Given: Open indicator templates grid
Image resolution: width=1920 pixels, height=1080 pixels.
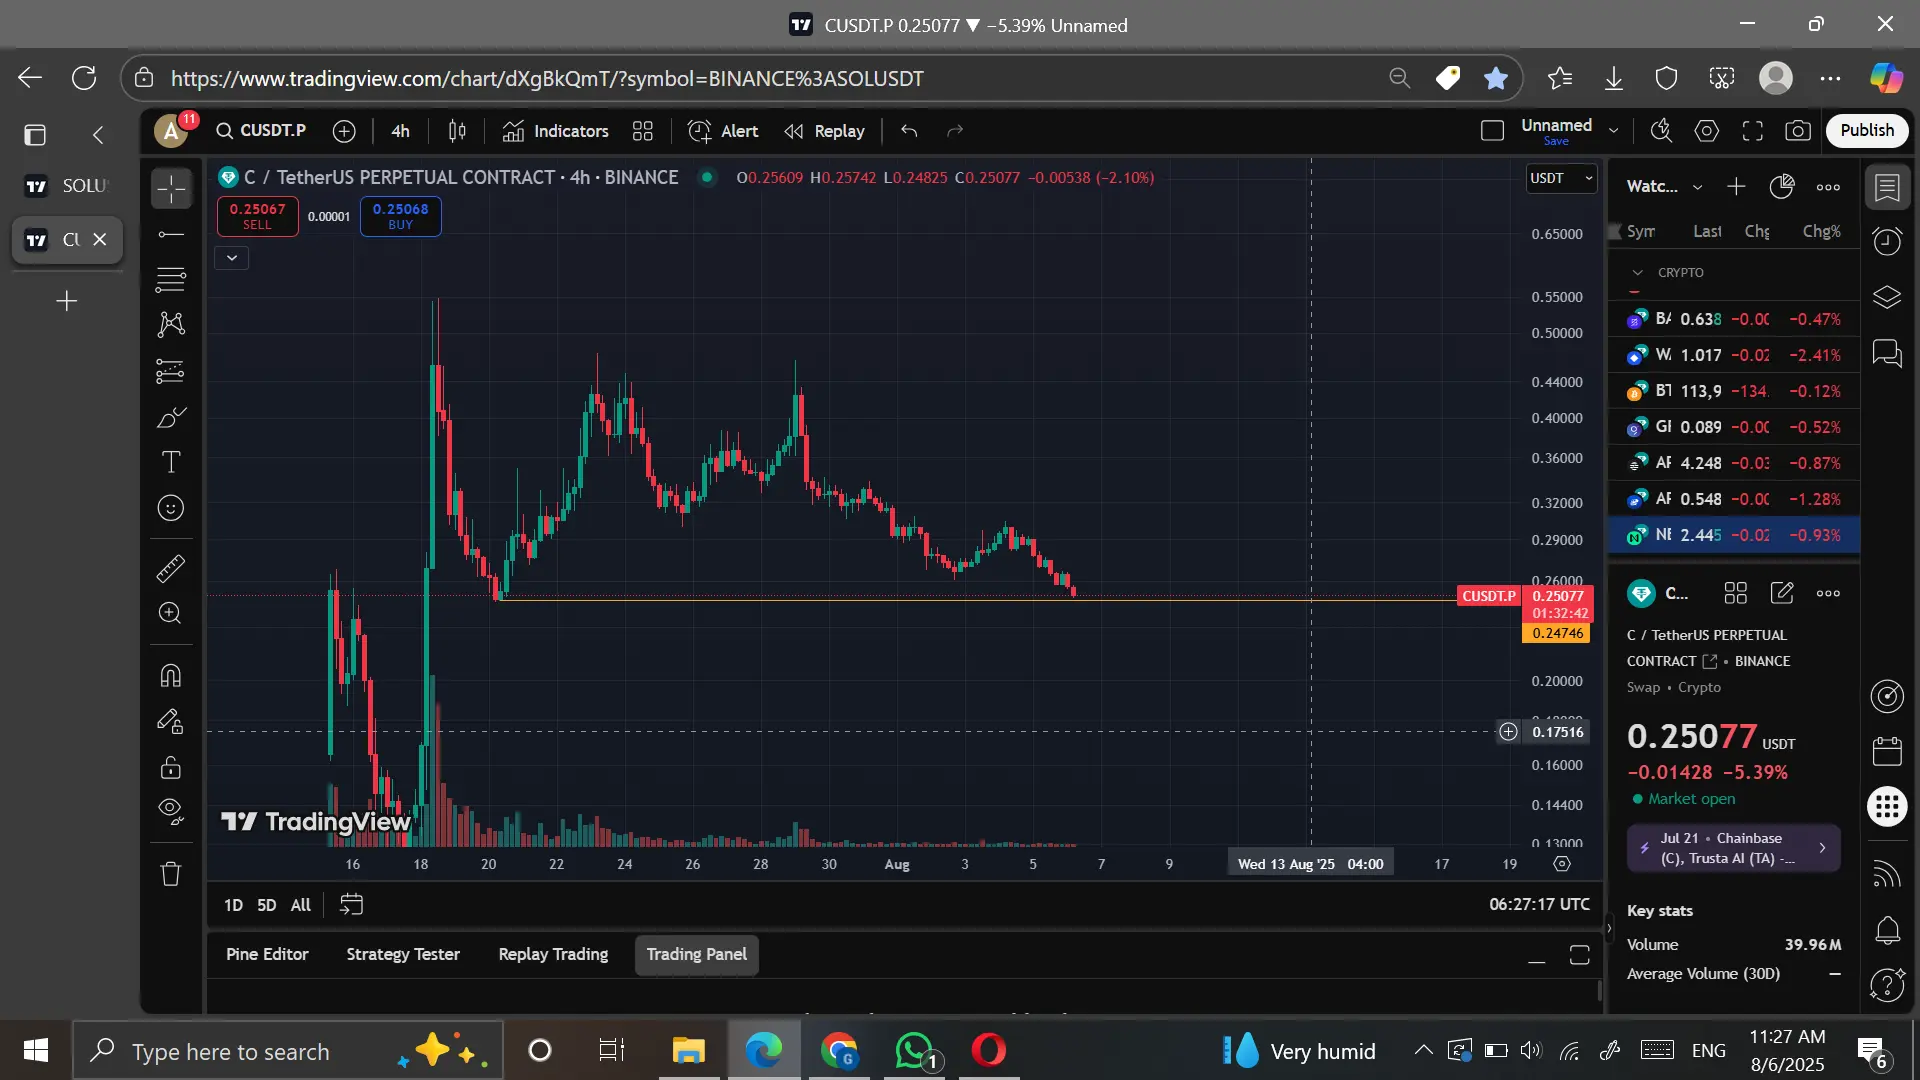Looking at the screenshot, I should coord(643,131).
